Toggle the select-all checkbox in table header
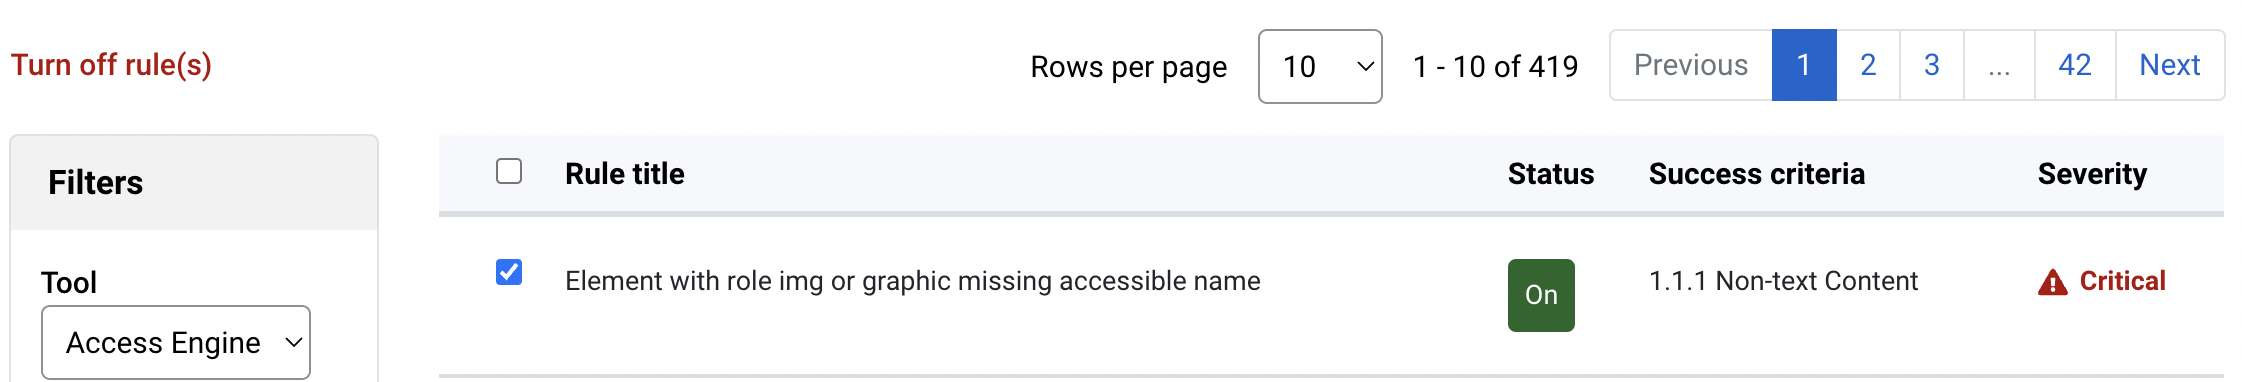This screenshot has height=382, width=2242. tap(509, 171)
